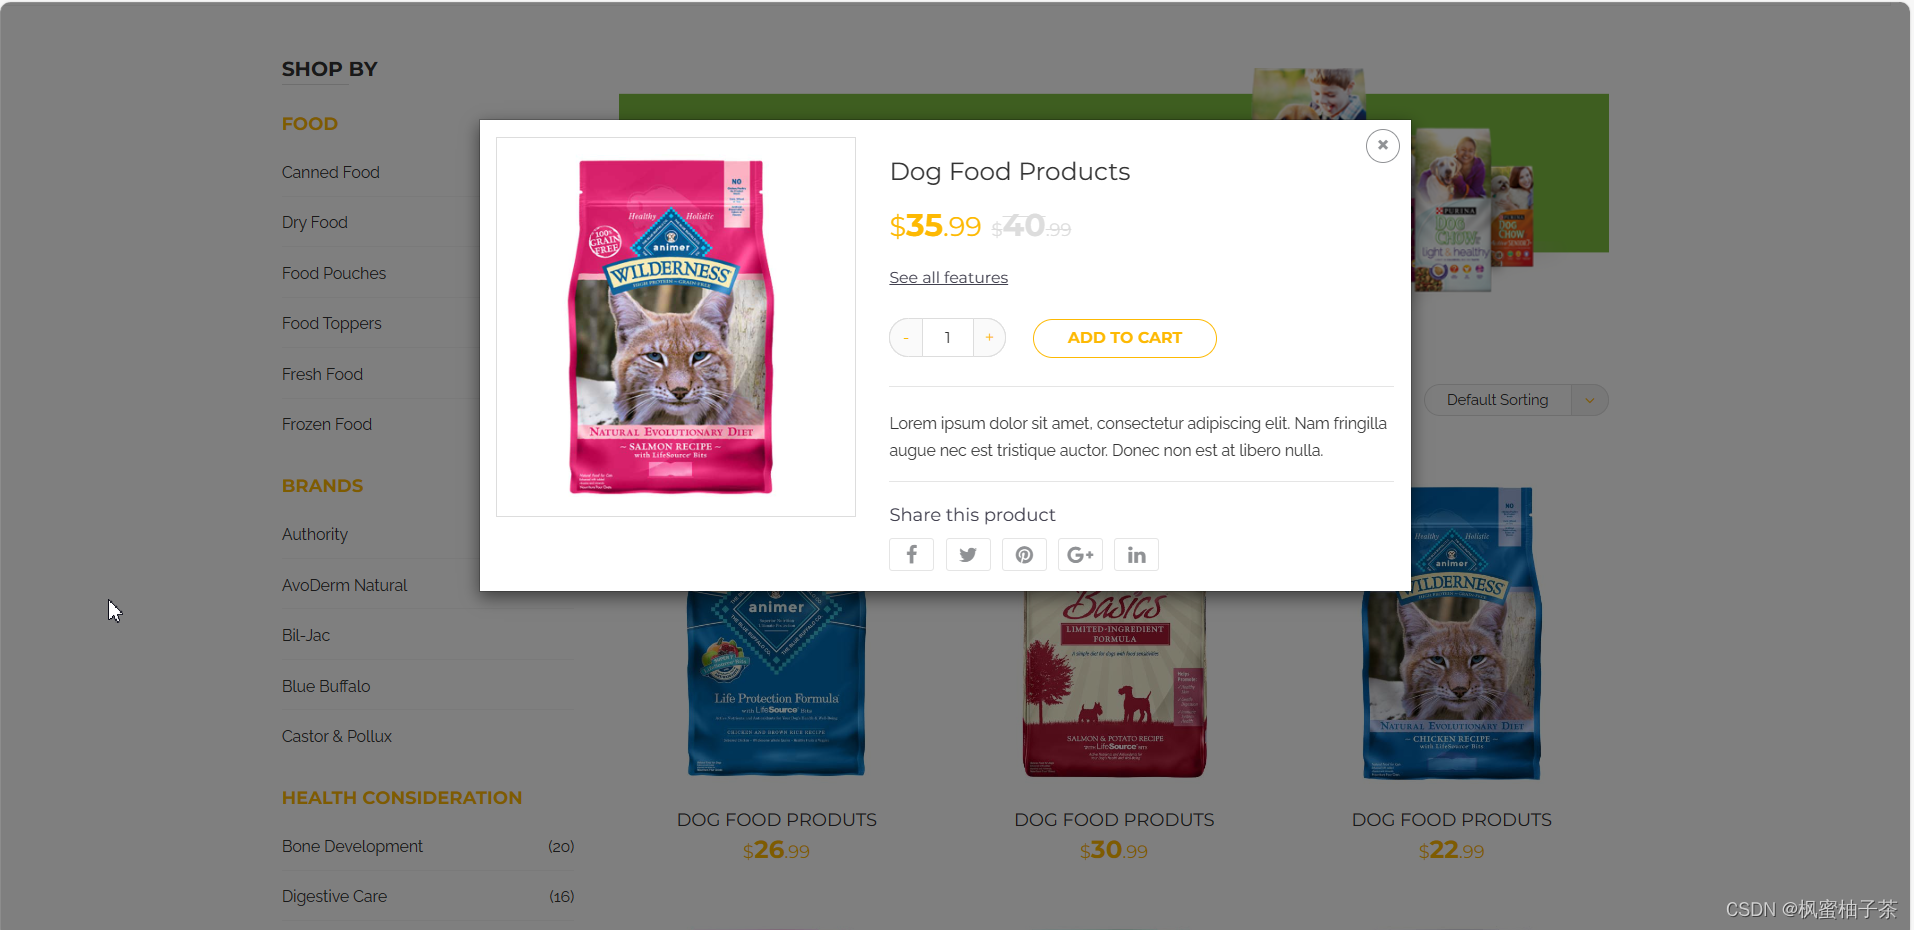This screenshot has width=1914, height=930.
Task: Click the Share this product heading
Action: (972, 515)
